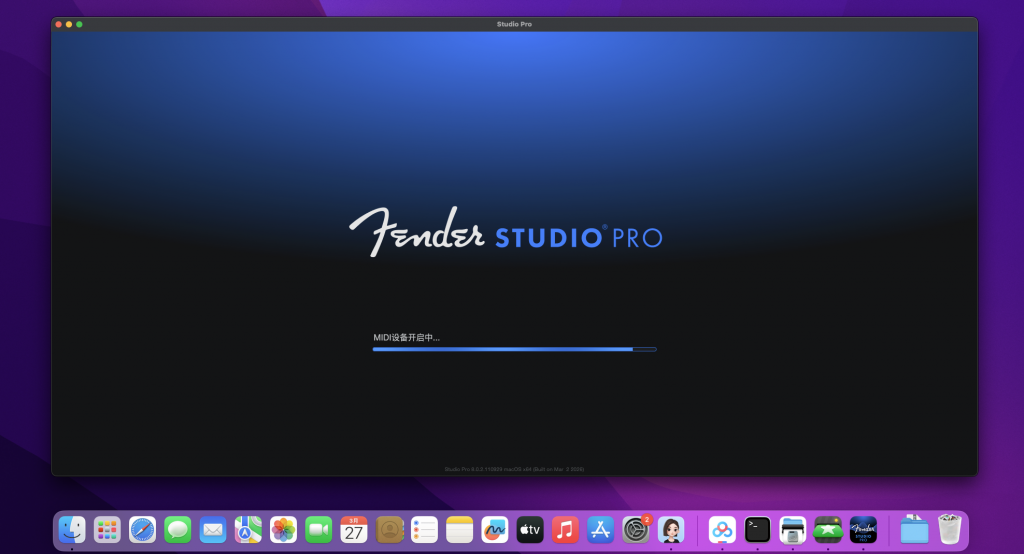The height and width of the screenshot is (554, 1024).
Task: Open the Notes app in dock
Action: [x=460, y=529]
